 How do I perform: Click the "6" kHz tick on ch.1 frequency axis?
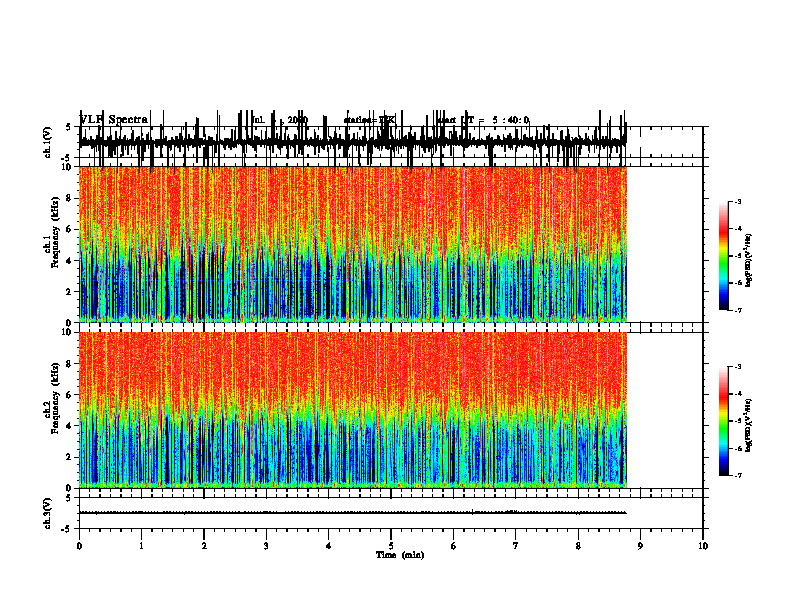70,229
